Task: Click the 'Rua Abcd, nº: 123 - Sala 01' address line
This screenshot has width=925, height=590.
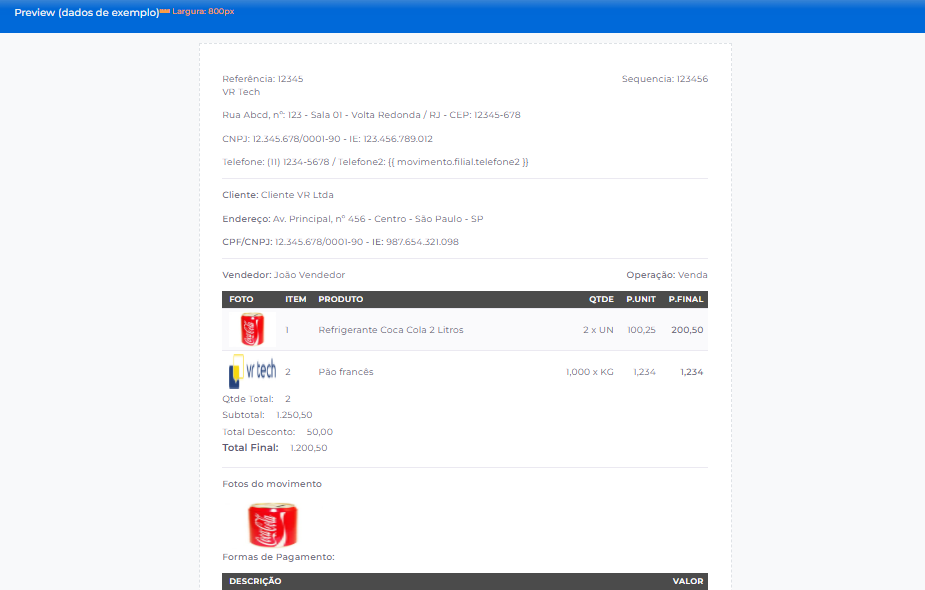Action: coord(371,115)
